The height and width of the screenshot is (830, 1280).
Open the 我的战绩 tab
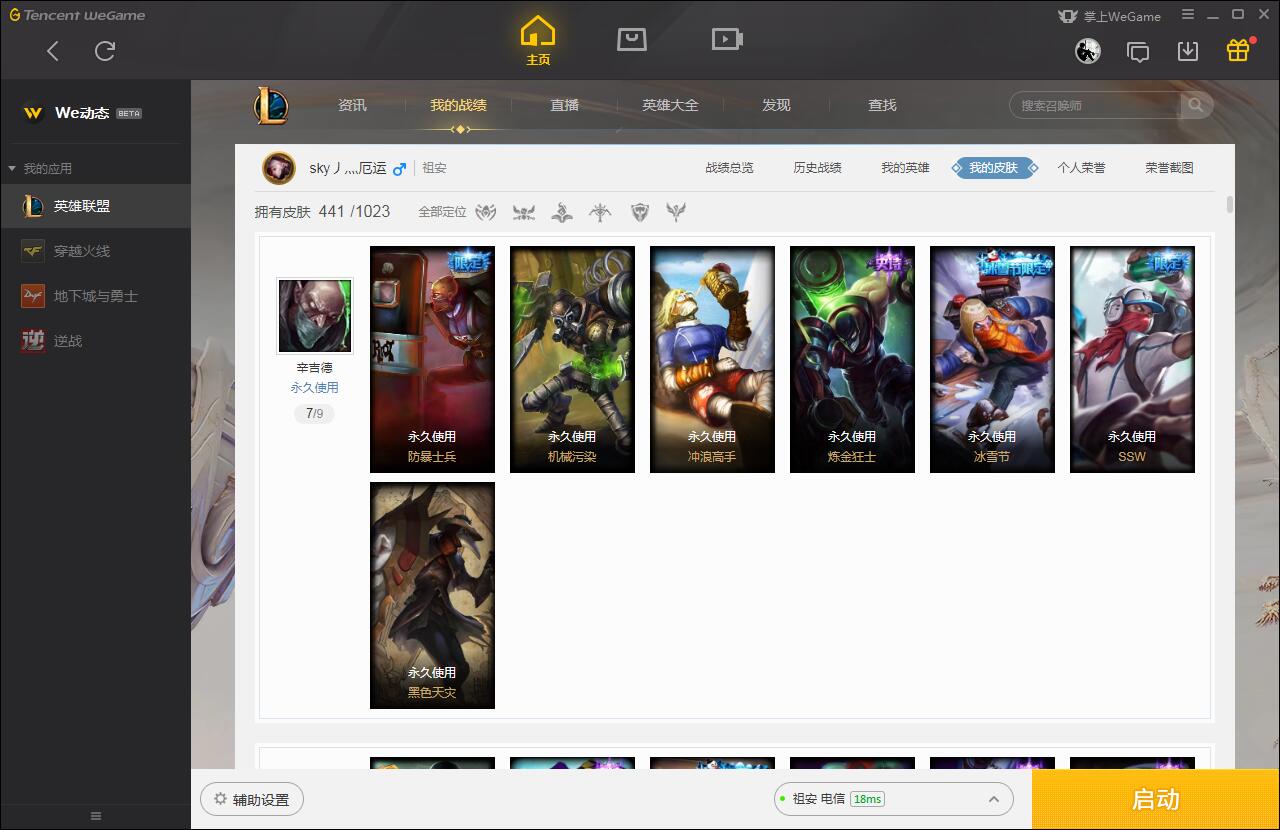[458, 105]
